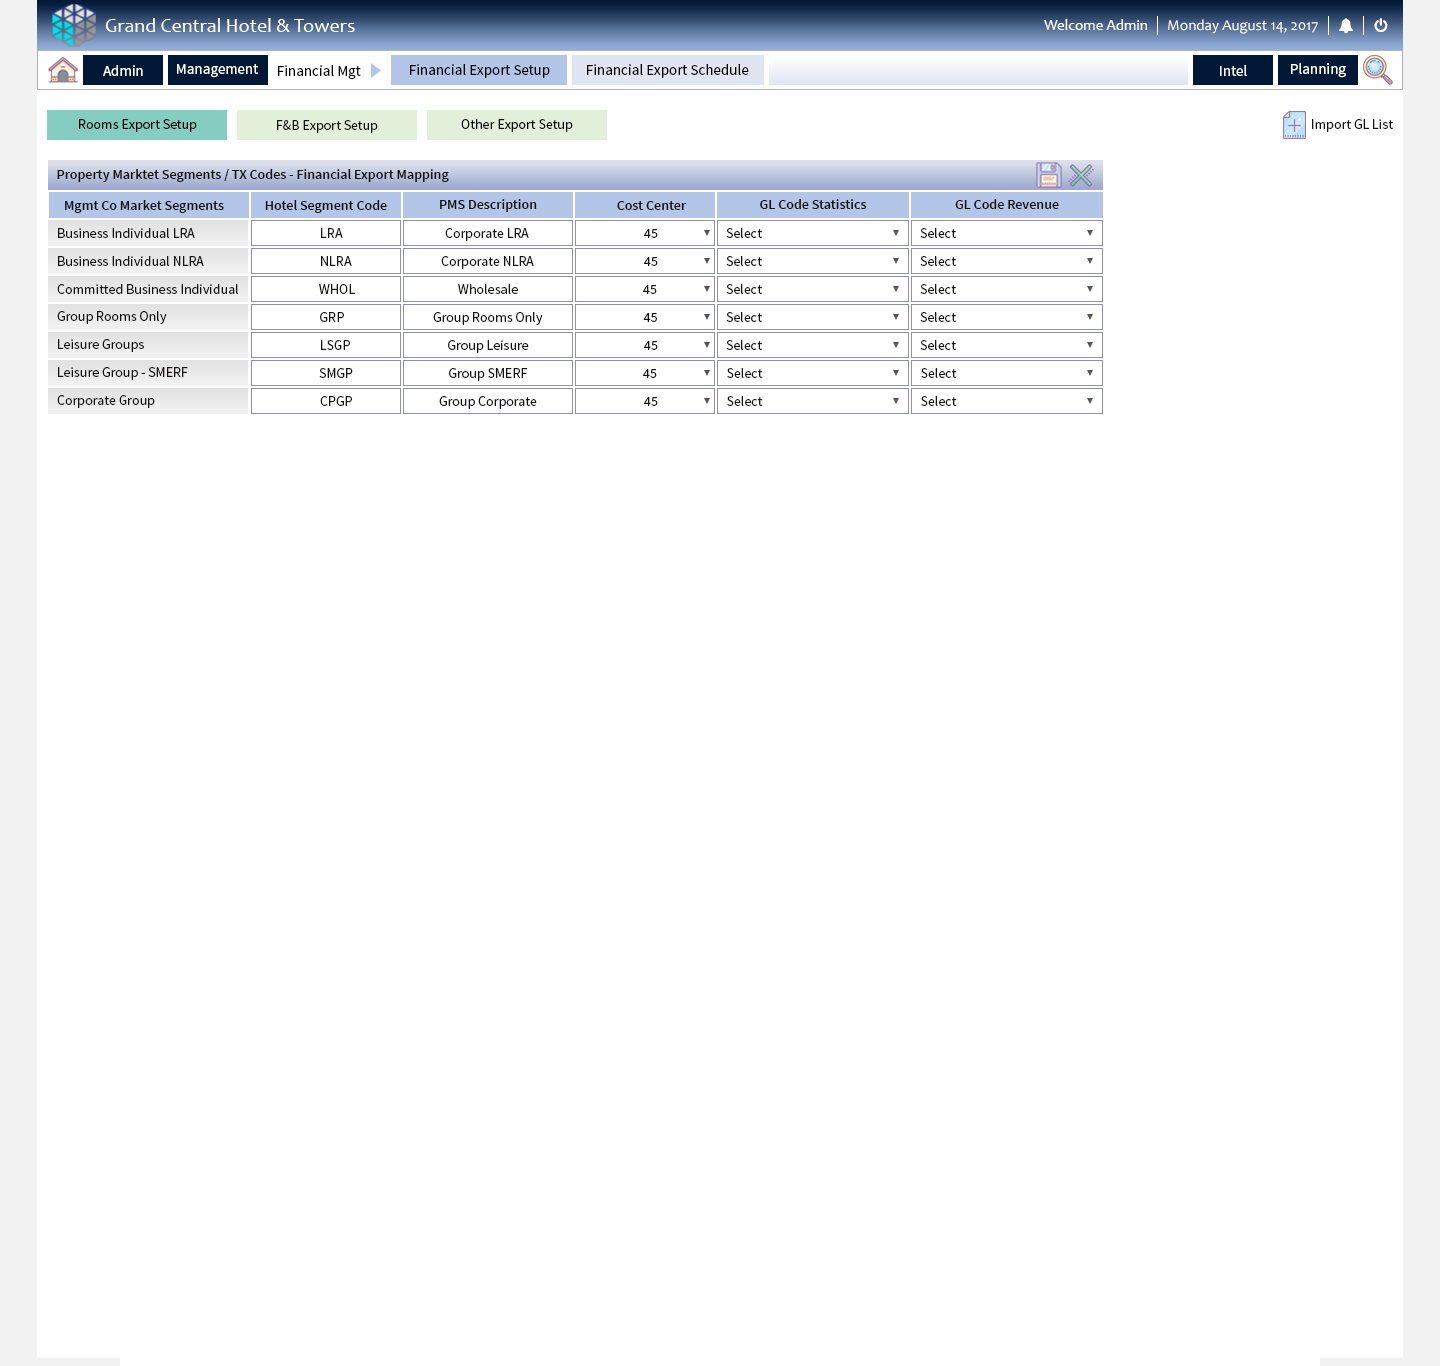Expand the Financial Mgt breadcrumb arrow

pos(376,70)
